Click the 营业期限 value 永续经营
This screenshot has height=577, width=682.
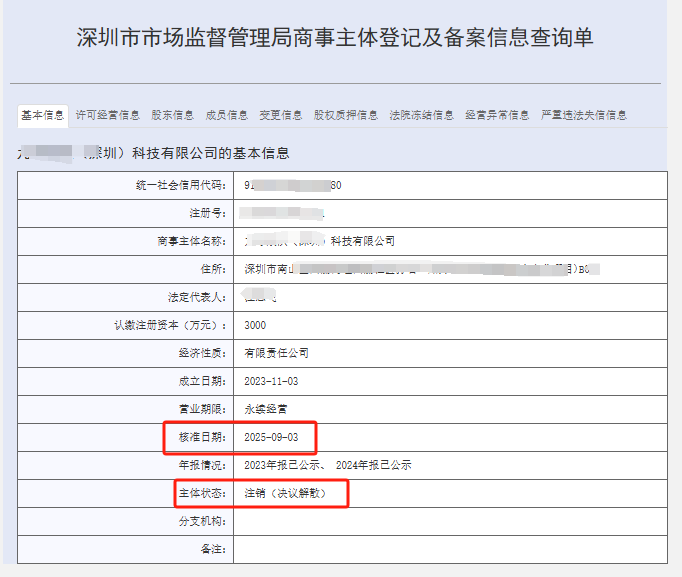[x=265, y=409]
